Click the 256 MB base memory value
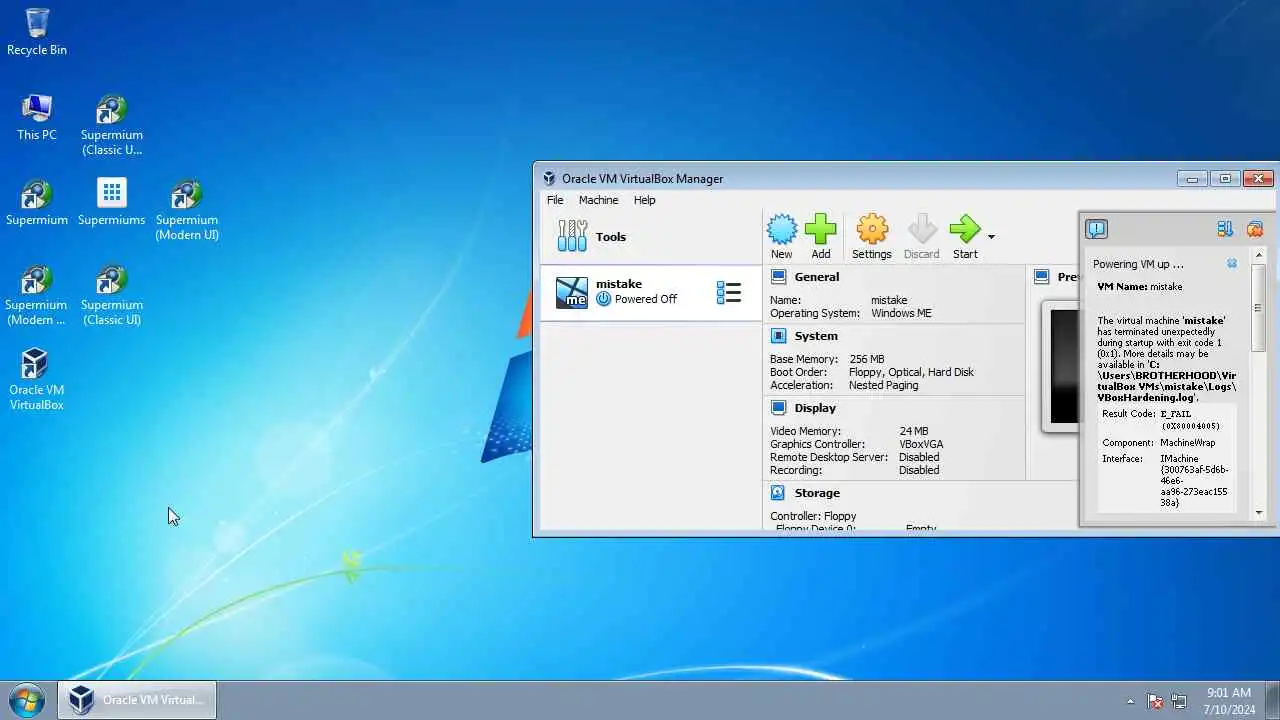 [866, 359]
